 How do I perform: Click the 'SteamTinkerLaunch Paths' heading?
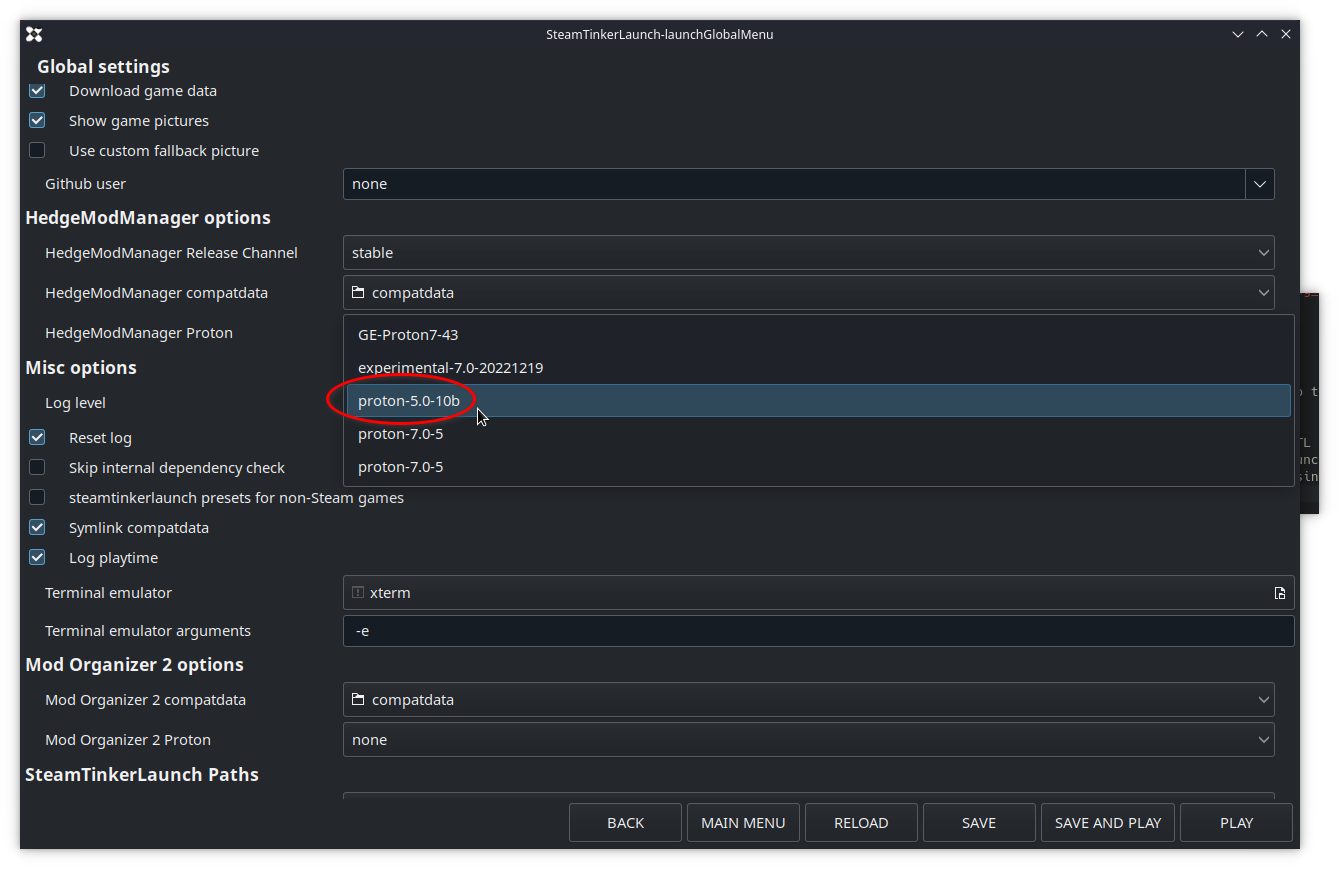click(142, 775)
